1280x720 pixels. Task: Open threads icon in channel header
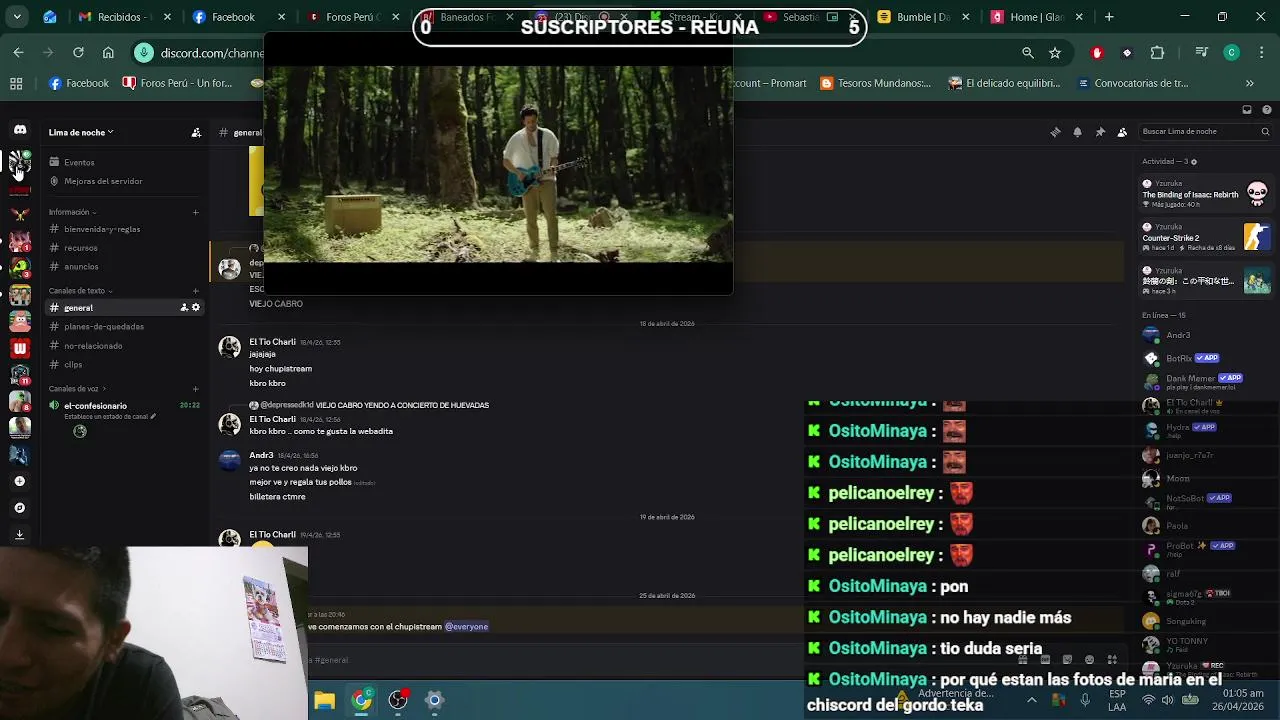tap(1055, 132)
